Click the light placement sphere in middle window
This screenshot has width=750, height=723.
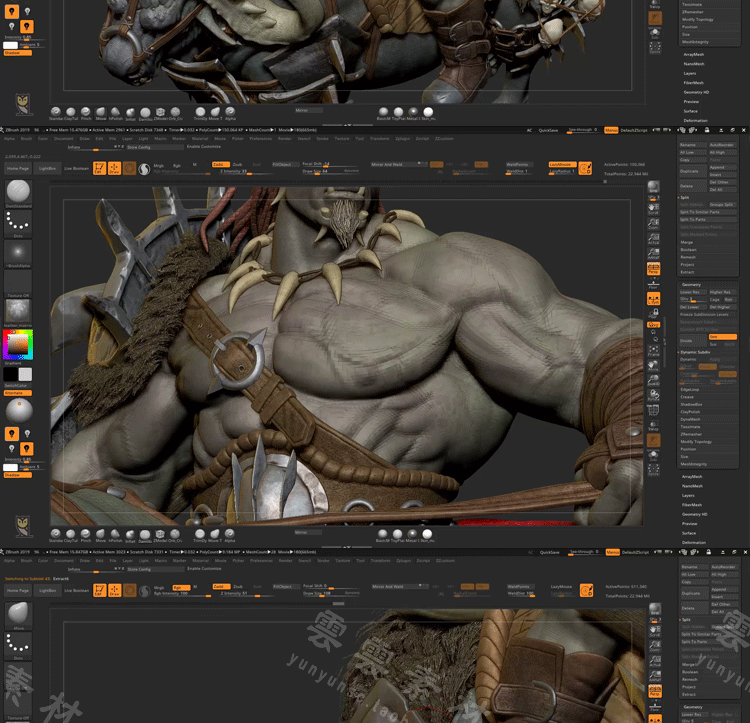pos(19,411)
